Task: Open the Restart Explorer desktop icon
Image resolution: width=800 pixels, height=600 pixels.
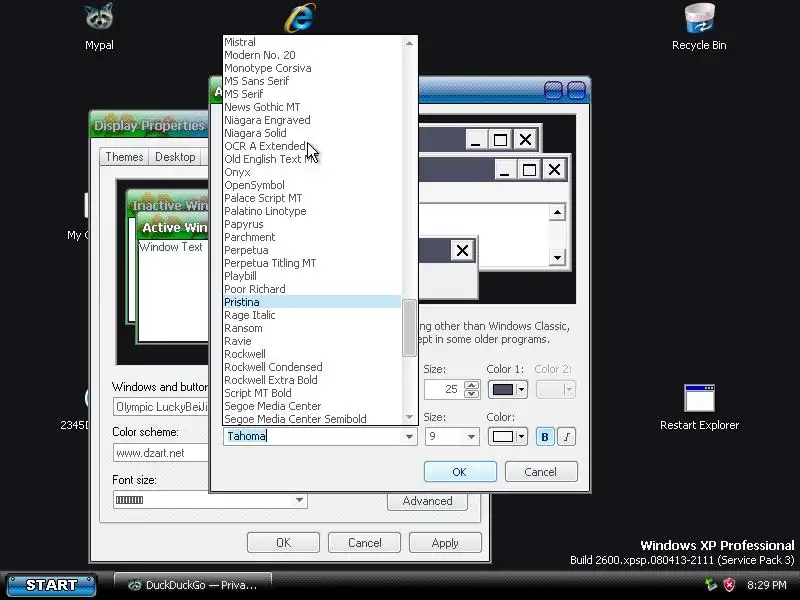Action: 699,408
